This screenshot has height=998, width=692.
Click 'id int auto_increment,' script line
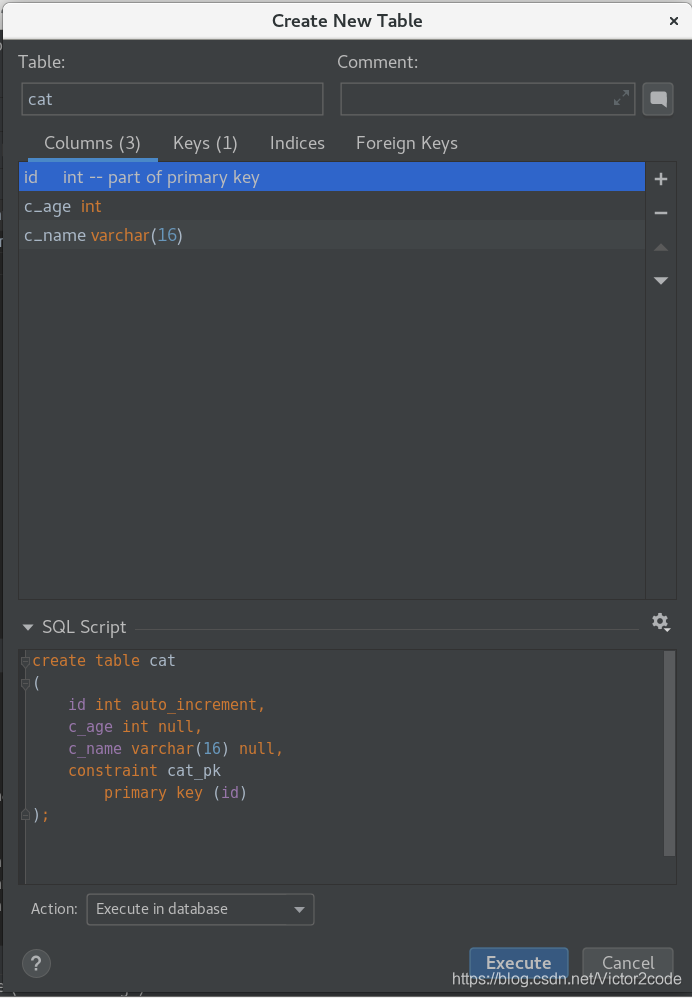point(166,705)
